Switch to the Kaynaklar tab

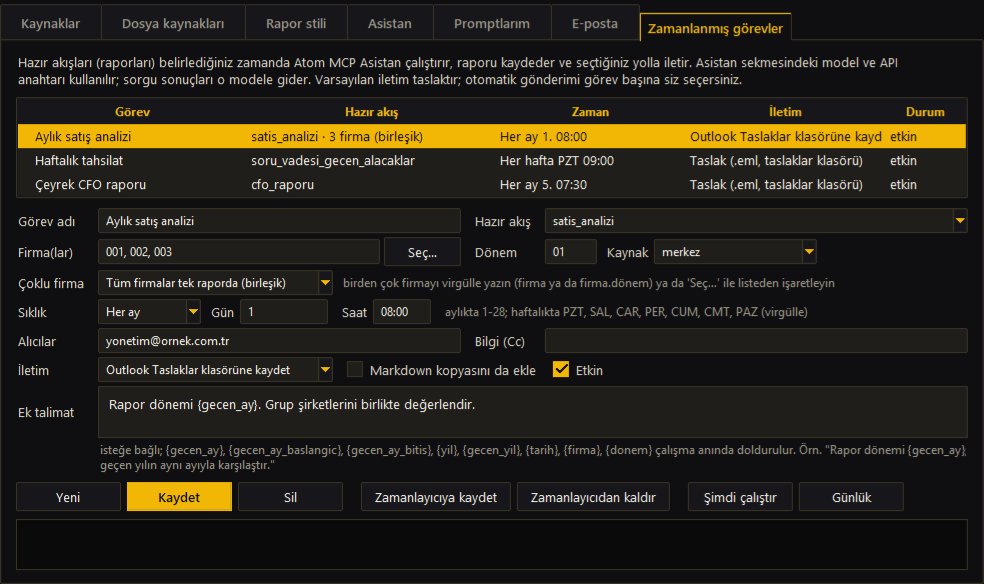coord(50,24)
